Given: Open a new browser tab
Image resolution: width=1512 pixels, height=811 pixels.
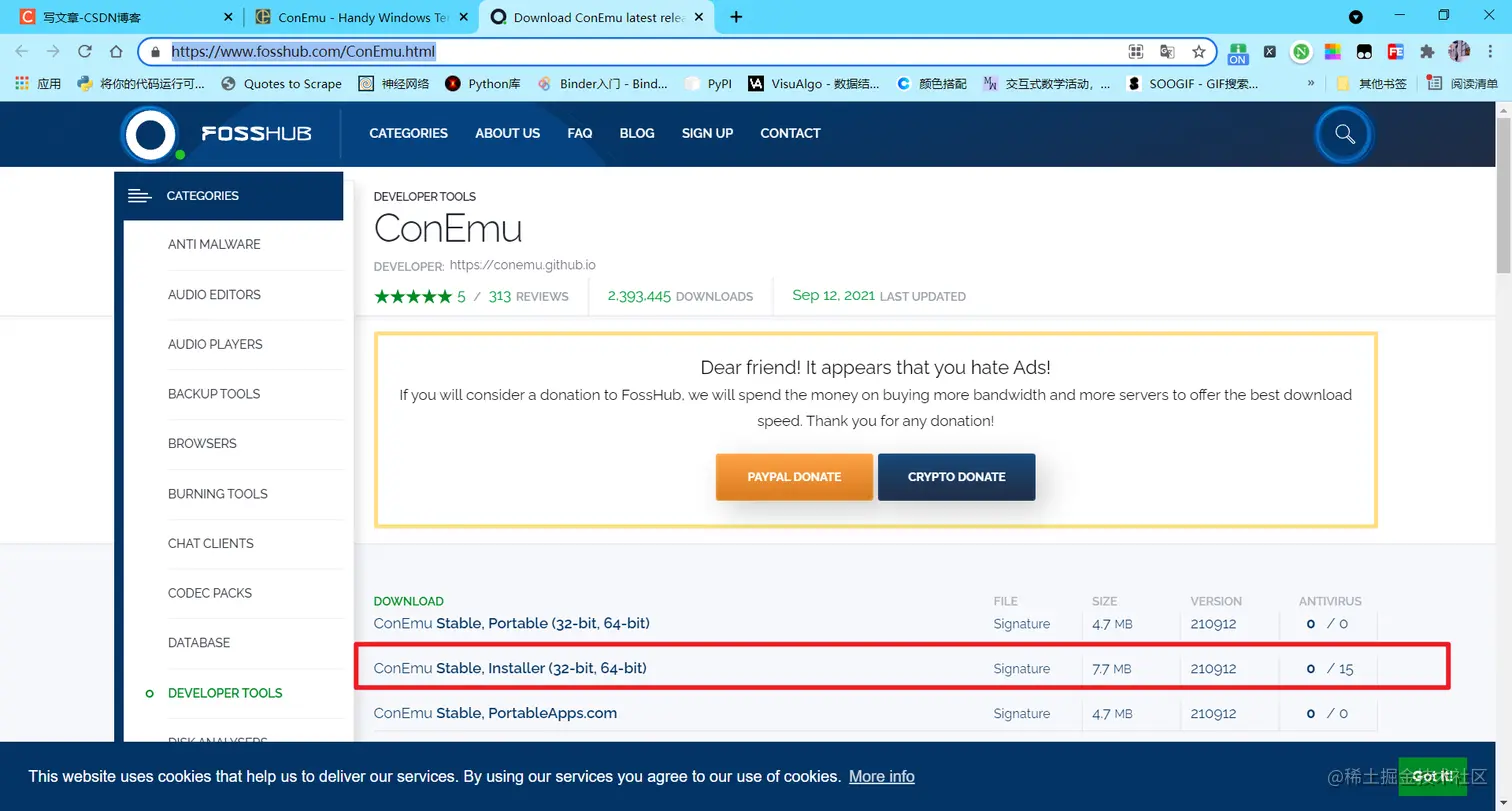Looking at the screenshot, I should point(737,17).
